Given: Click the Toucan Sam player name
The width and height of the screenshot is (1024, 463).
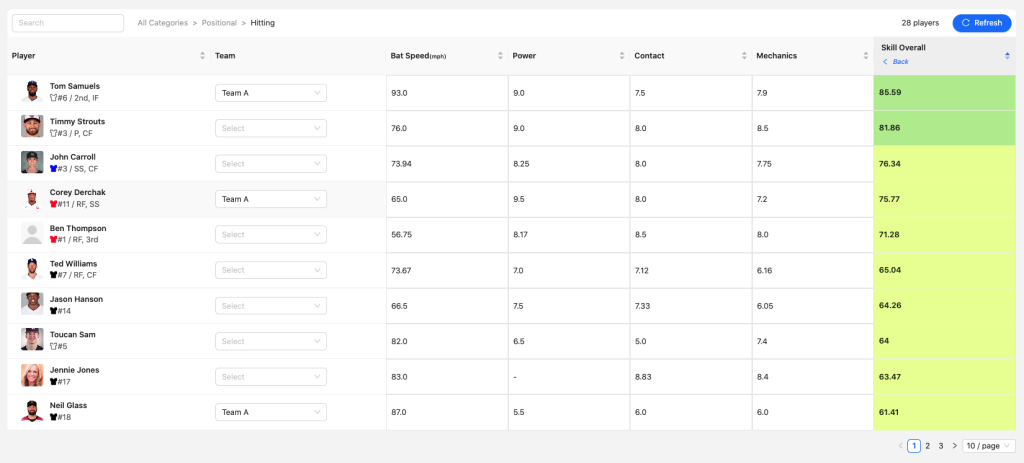Looking at the screenshot, I should tap(72, 334).
